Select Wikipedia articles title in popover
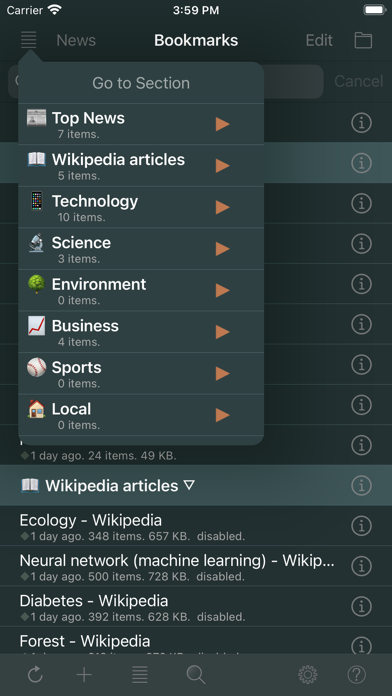This screenshot has height=696, width=392. pos(118,159)
